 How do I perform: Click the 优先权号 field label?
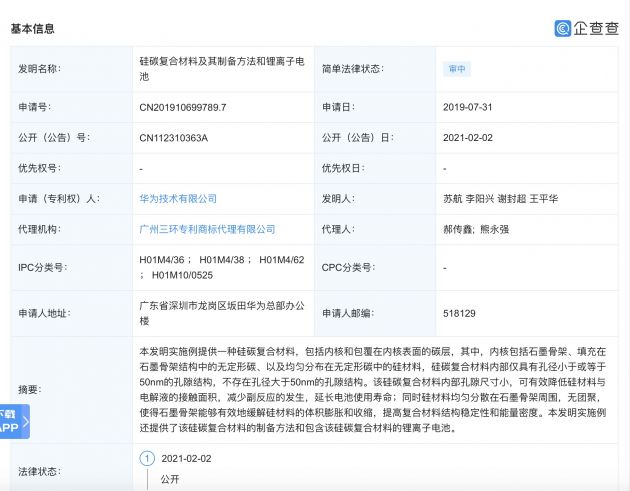tap(39, 168)
